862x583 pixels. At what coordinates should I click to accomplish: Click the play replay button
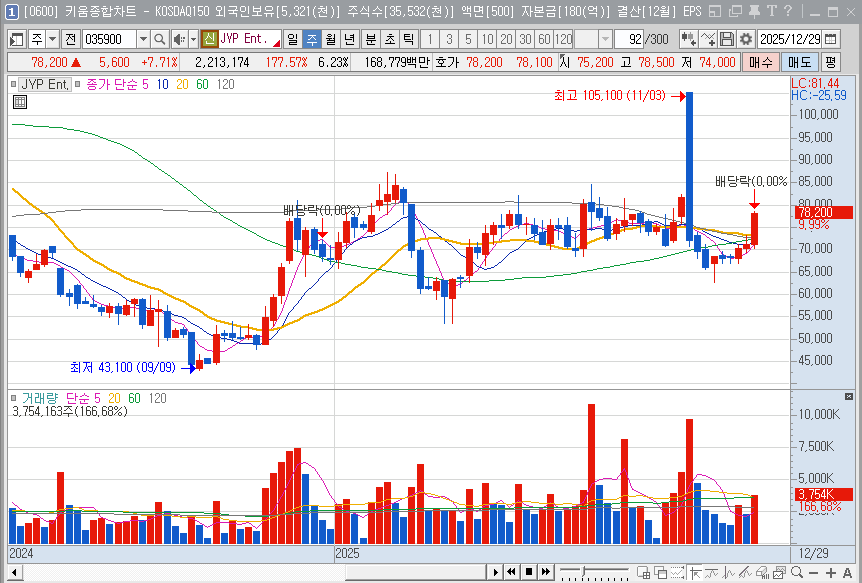click(495, 572)
